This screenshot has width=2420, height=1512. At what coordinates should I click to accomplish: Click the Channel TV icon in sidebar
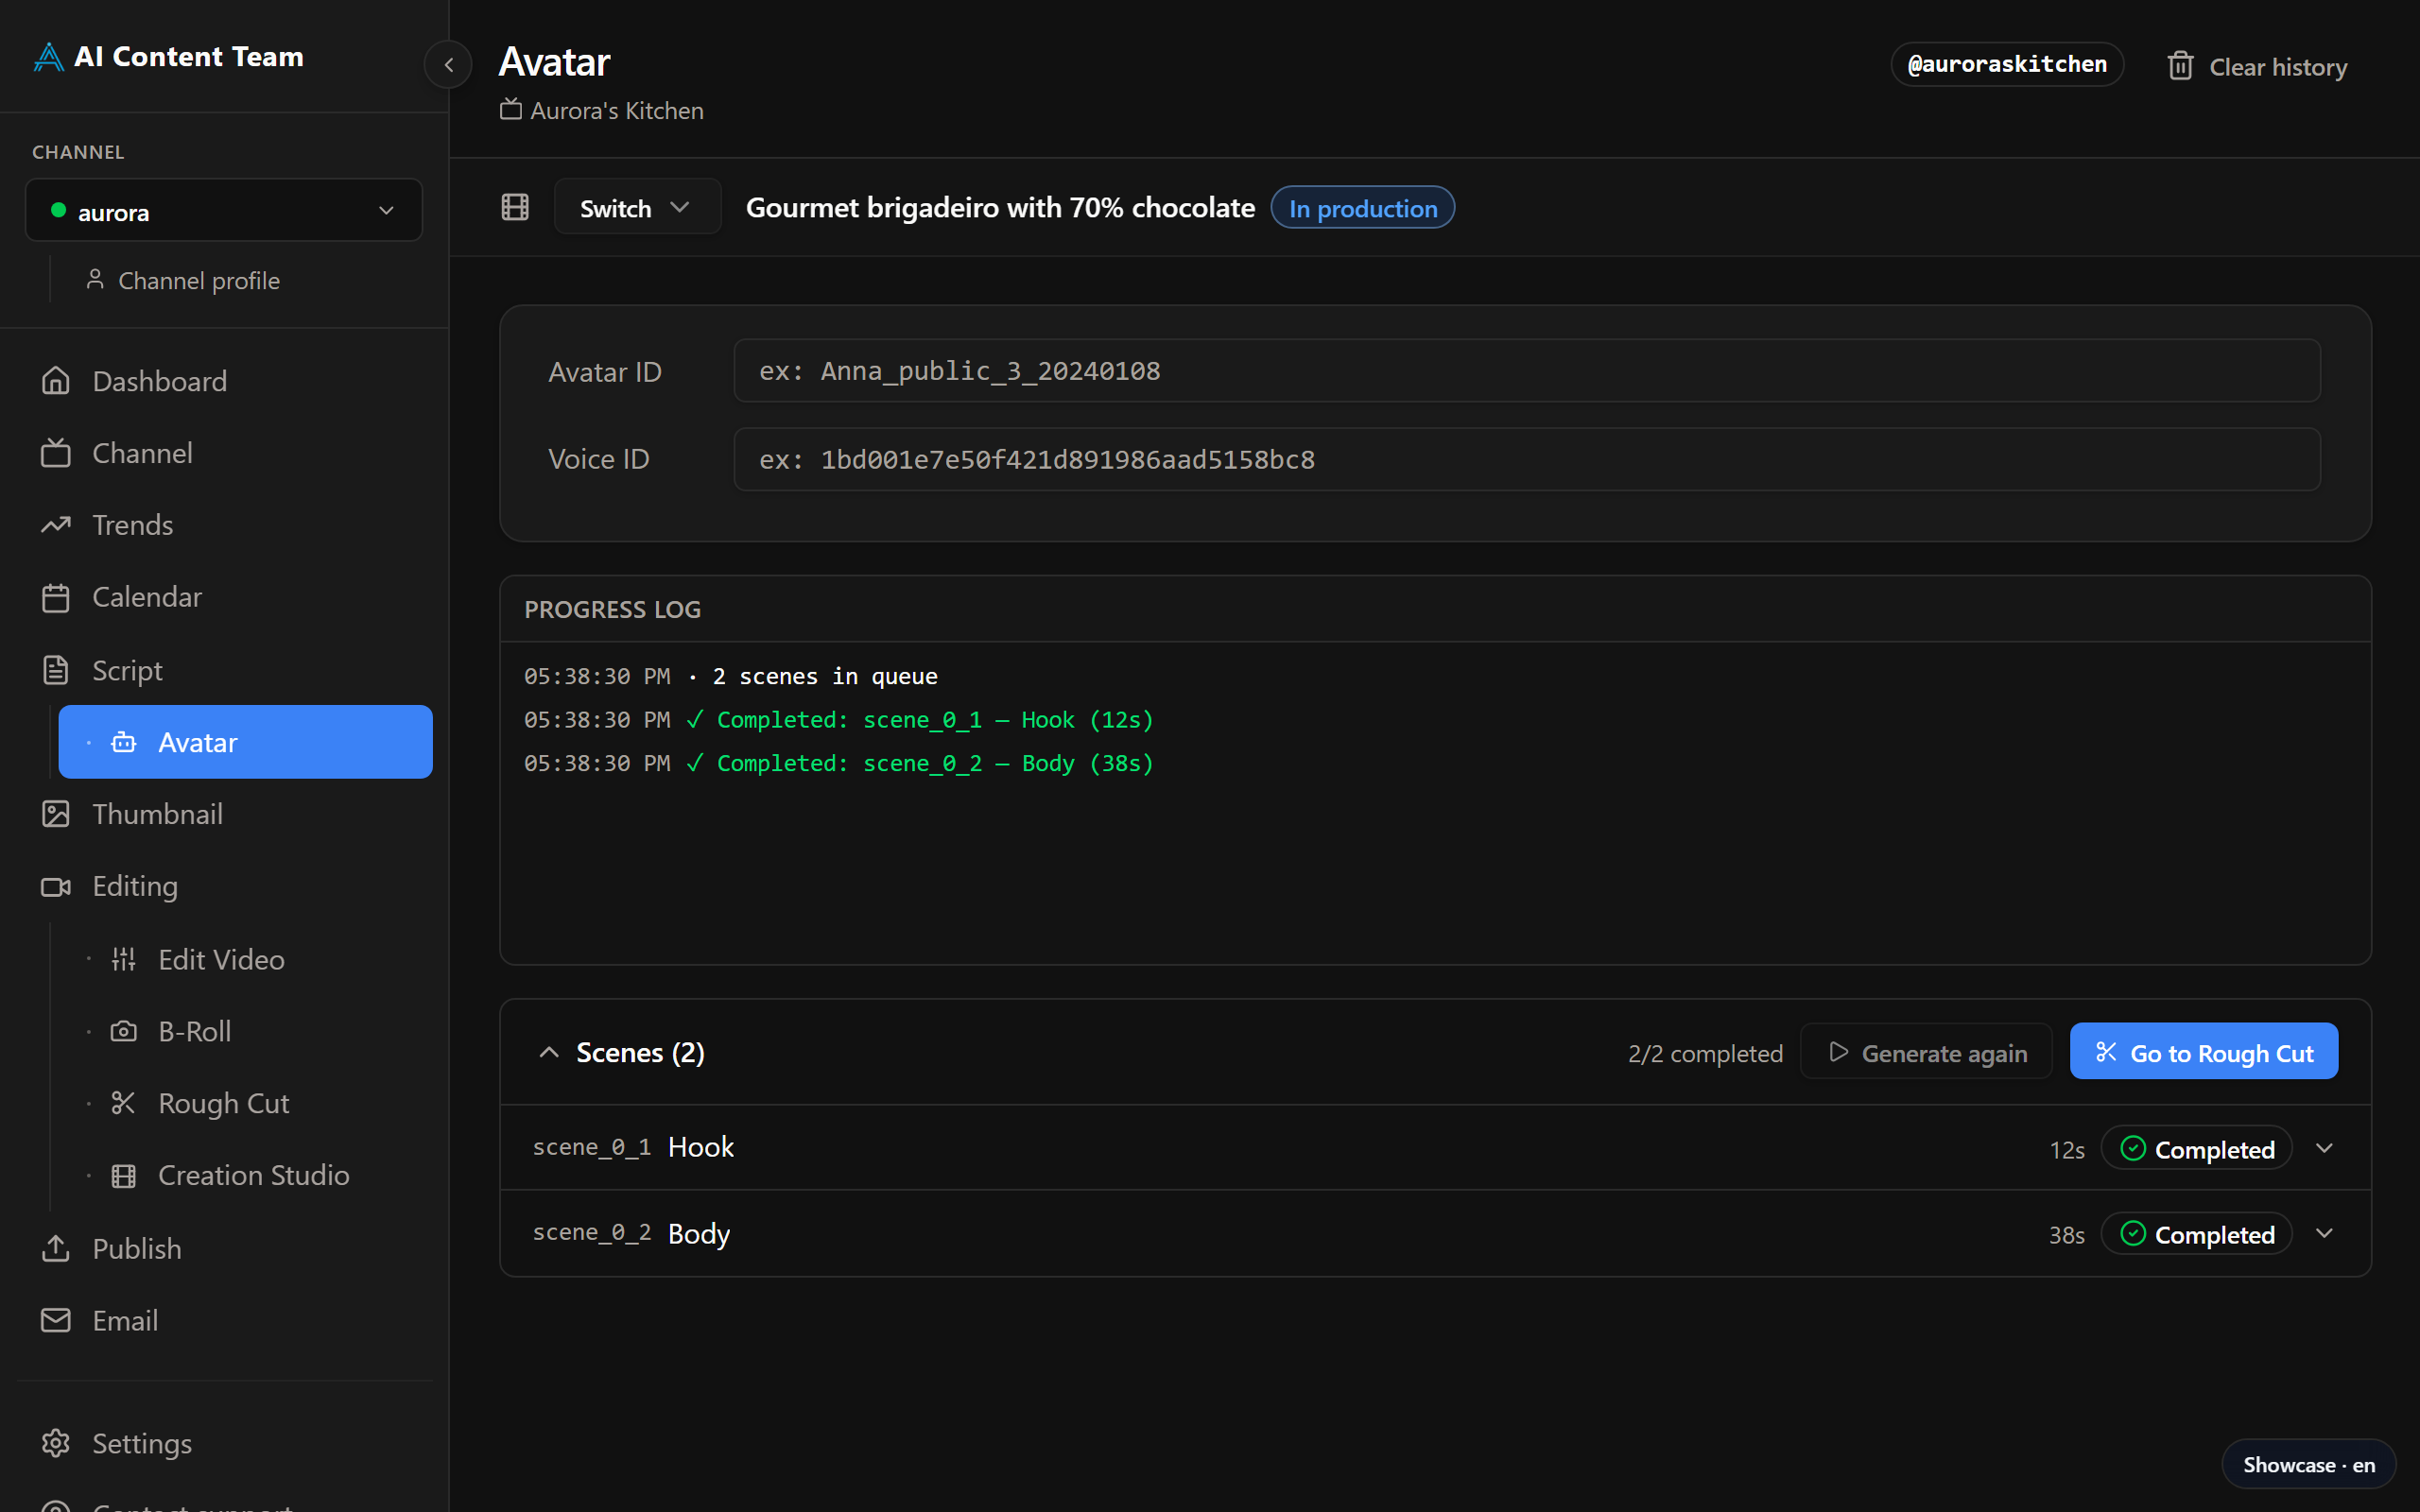click(x=56, y=453)
